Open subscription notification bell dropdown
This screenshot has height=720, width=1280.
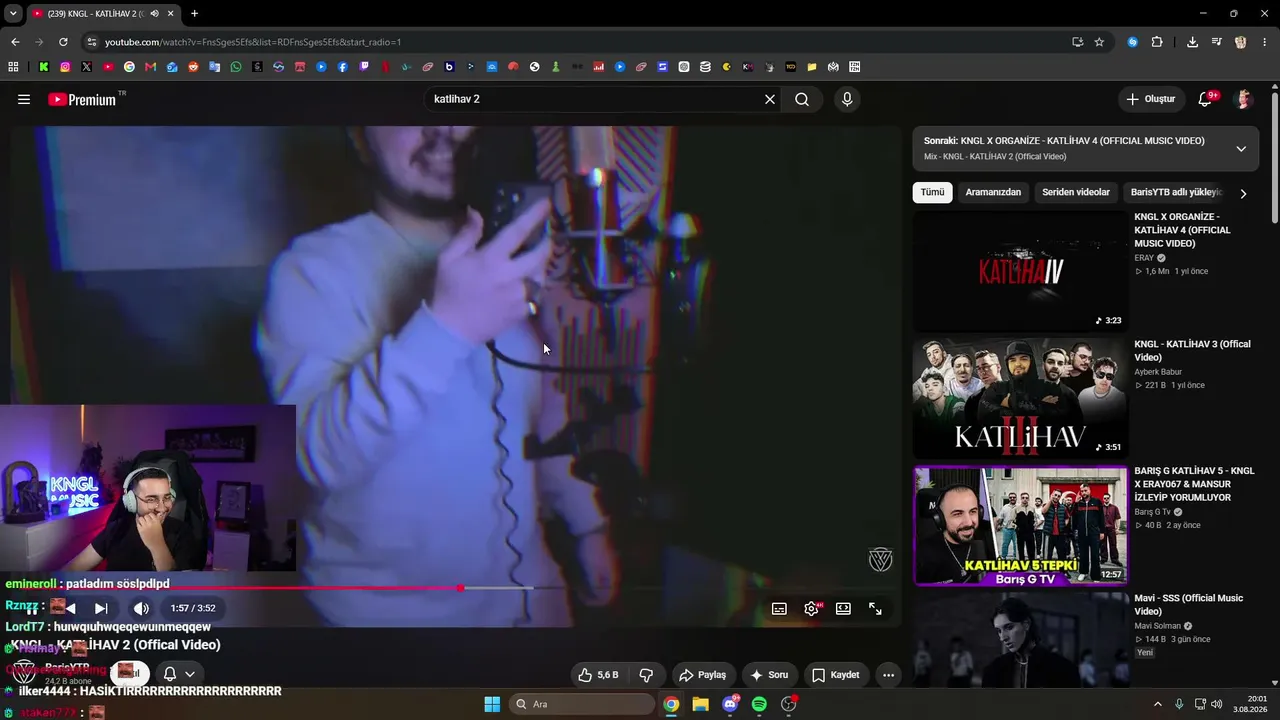pos(178,674)
